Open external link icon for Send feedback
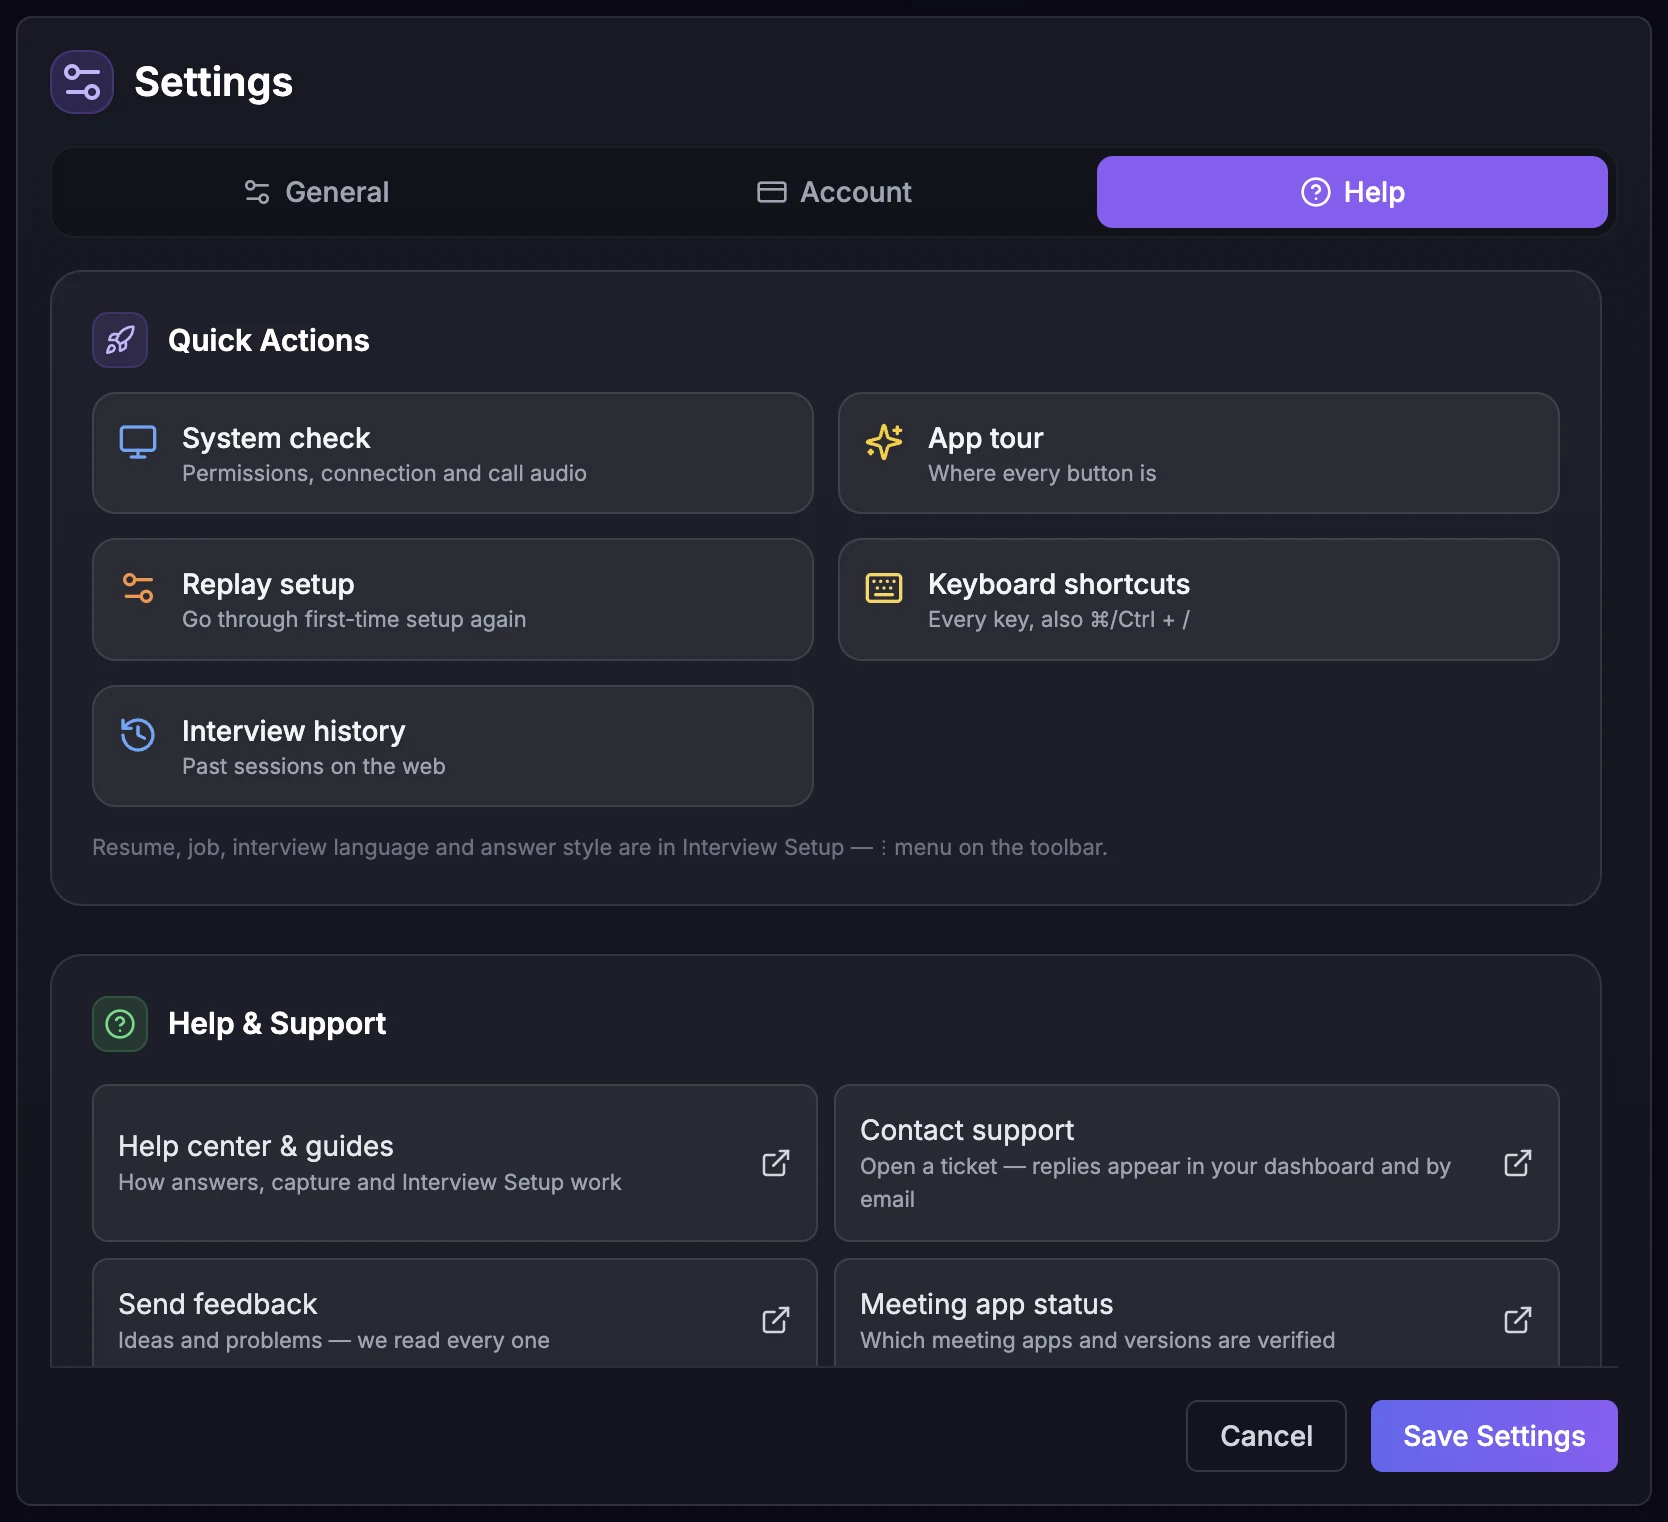This screenshot has height=1522, width=1668. point(776,1320)
